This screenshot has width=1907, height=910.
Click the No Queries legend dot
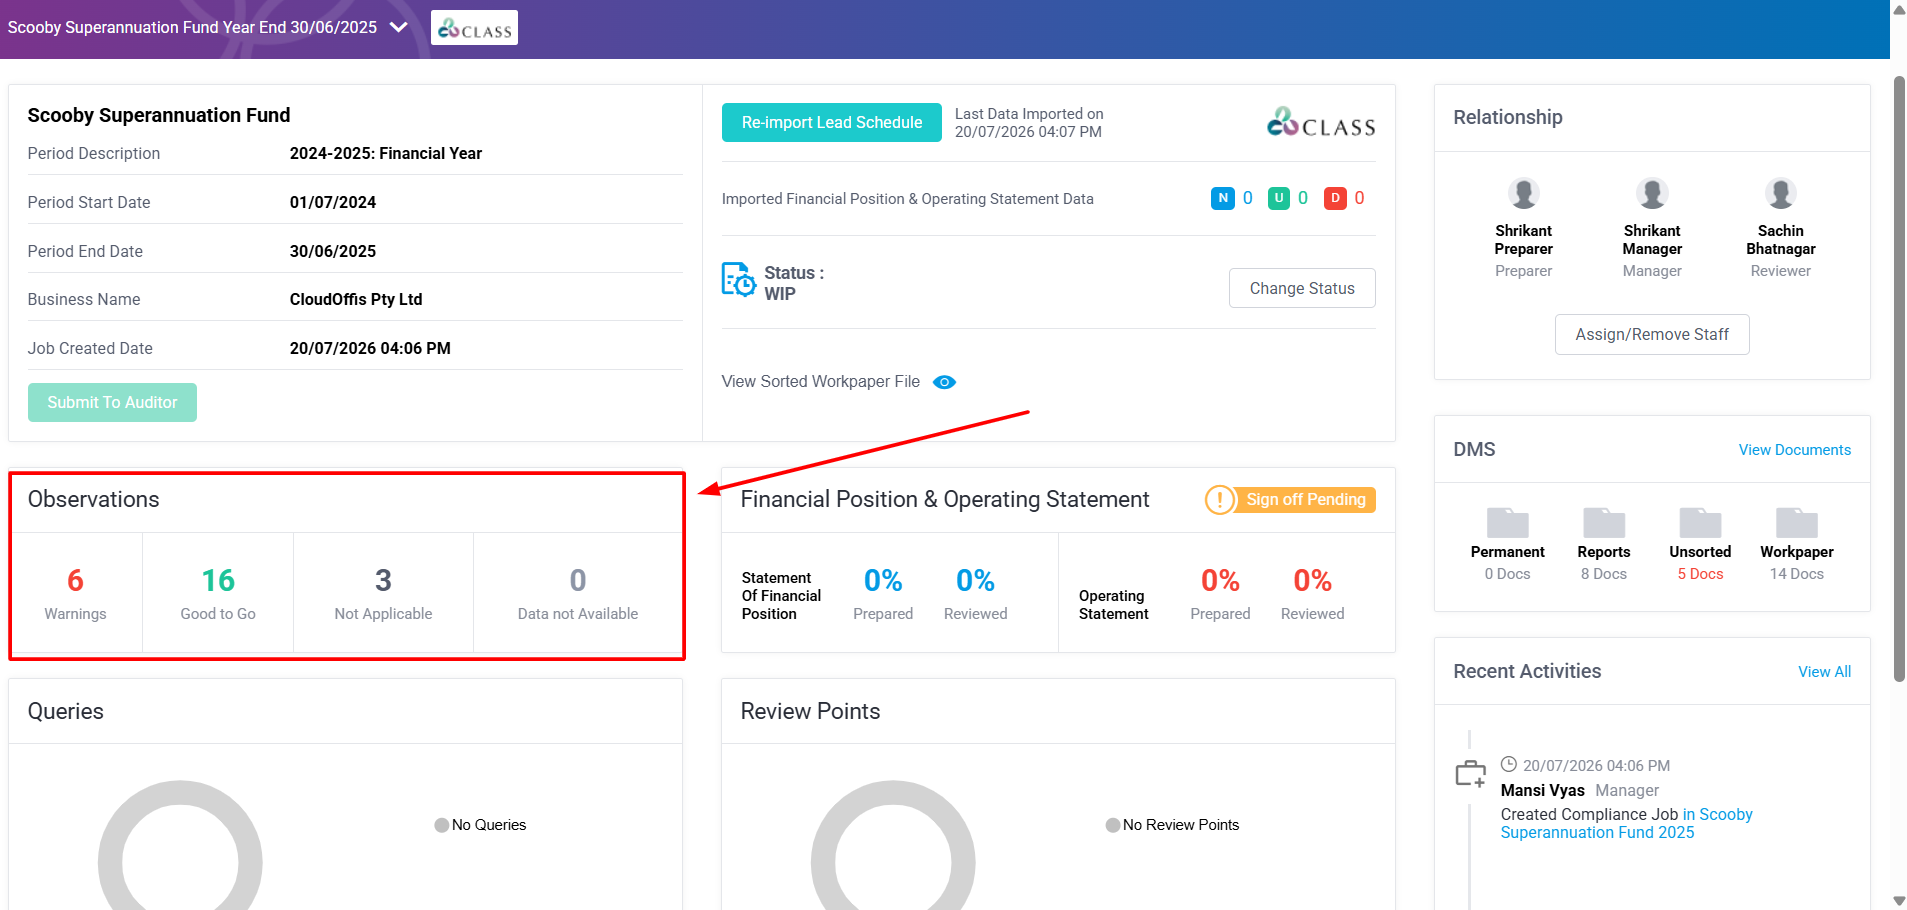[x=441, y=825]
